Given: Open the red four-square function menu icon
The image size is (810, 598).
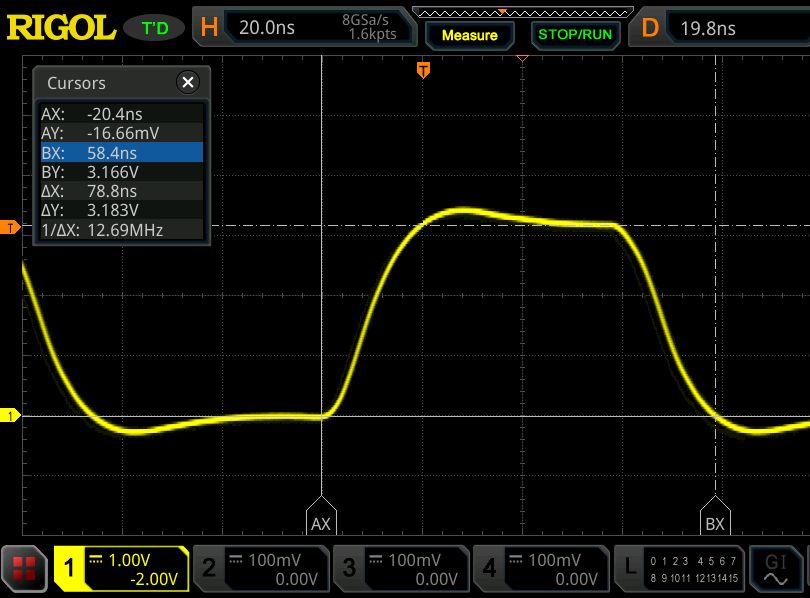Looking at the screenshot, I should click(24, 568).
